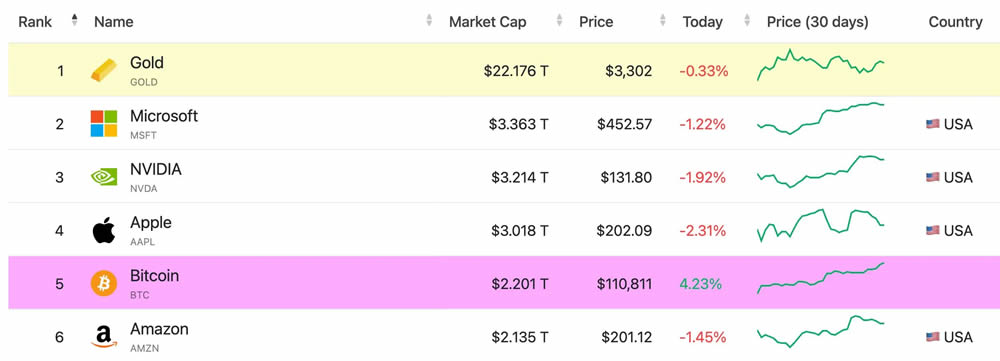This screenshot has height=361, width=1000.
Task: Select the Country column header
Action: pos(955,22)
